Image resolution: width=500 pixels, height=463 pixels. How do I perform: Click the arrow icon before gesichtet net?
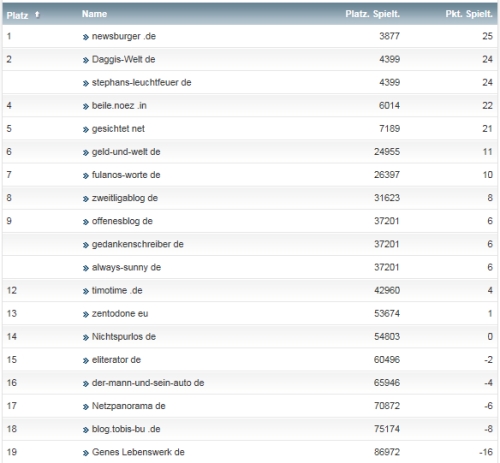click(86, 129)
